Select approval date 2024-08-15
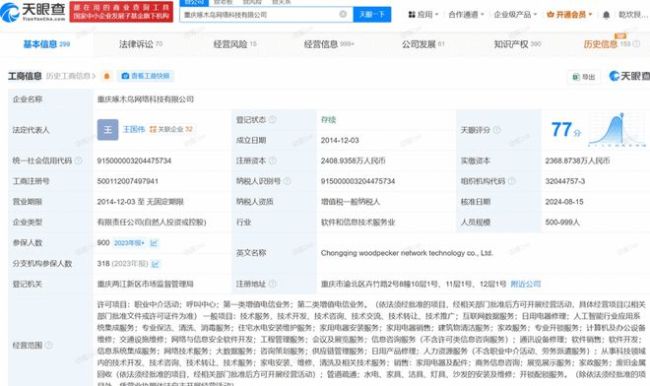The height and width of the screenshot is (386, 650). point(564,201)
